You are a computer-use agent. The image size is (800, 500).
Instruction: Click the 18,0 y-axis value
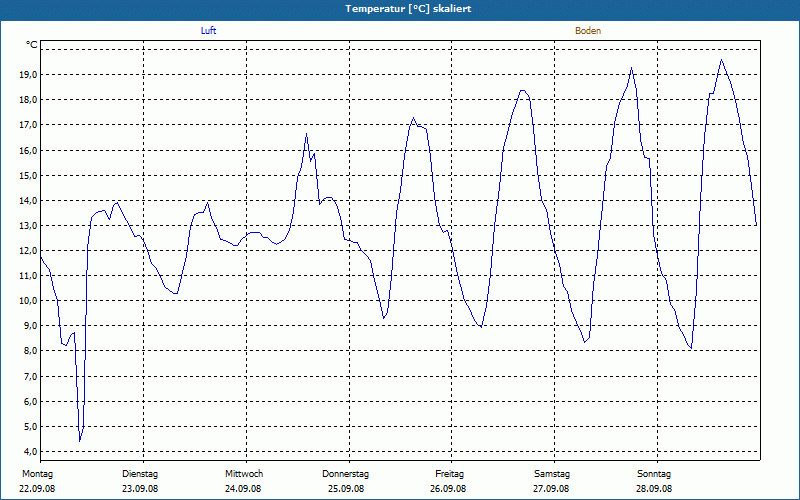click(x=29, y=99)
